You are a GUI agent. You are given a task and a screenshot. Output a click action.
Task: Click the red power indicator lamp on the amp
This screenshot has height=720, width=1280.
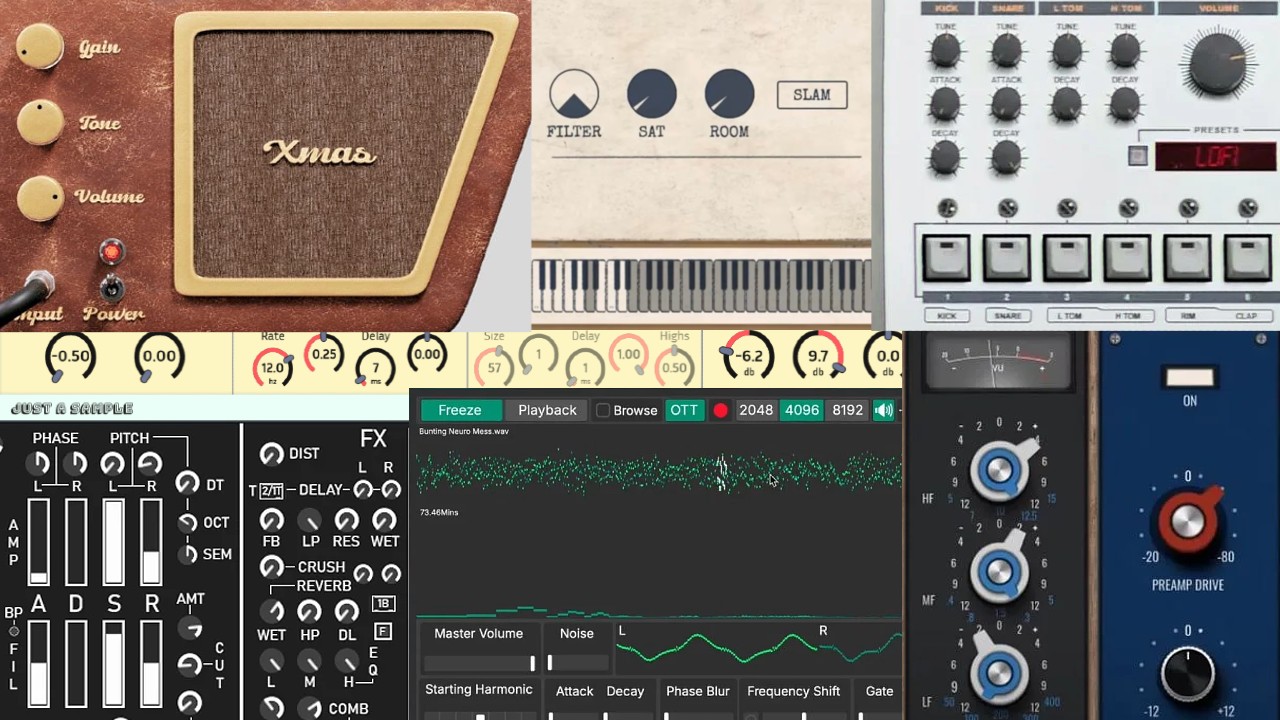click(x=111, y=252)
